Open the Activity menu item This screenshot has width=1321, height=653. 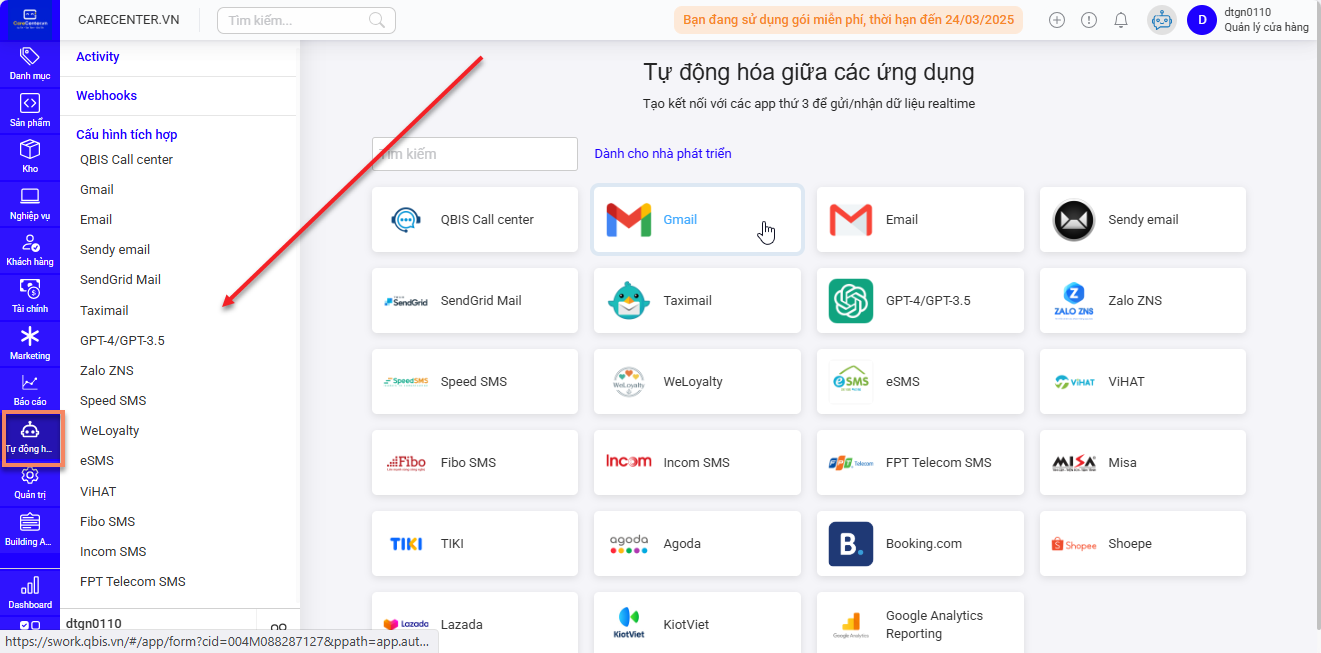[98, 57]
